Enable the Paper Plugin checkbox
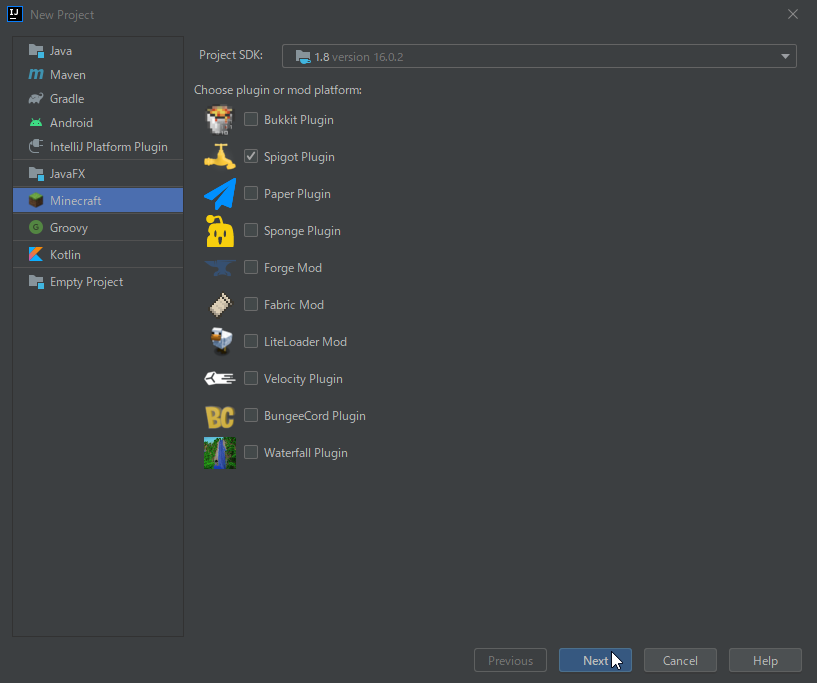817x683 pixels. pos(251,193)
